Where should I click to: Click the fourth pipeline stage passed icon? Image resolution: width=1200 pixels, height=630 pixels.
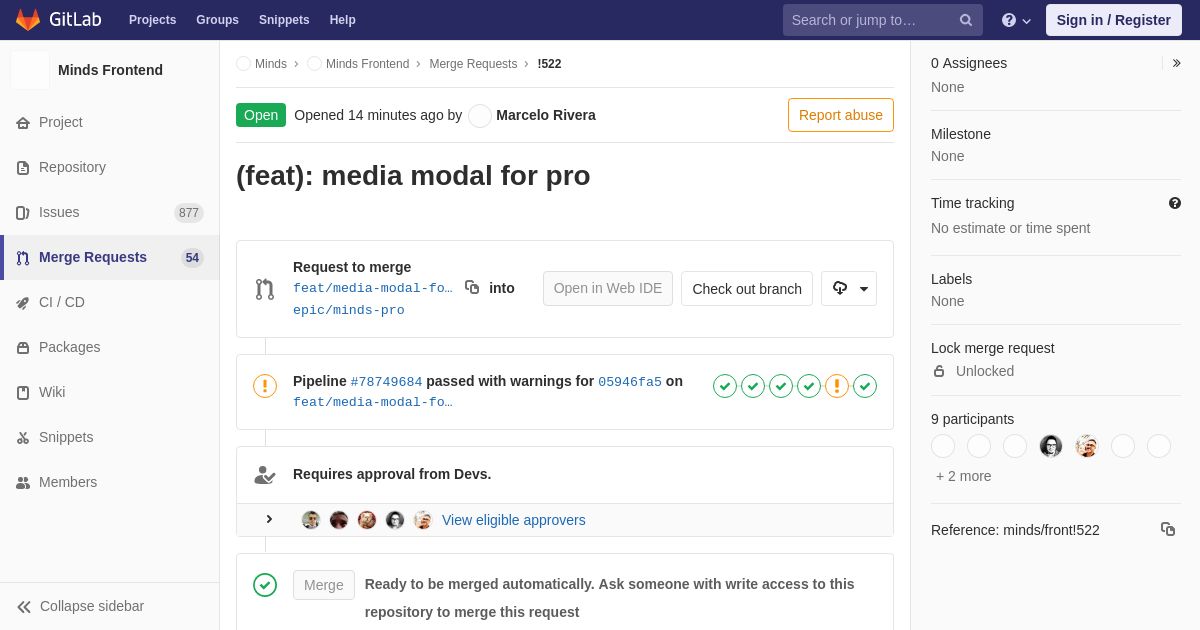click(x=809, y=386)
